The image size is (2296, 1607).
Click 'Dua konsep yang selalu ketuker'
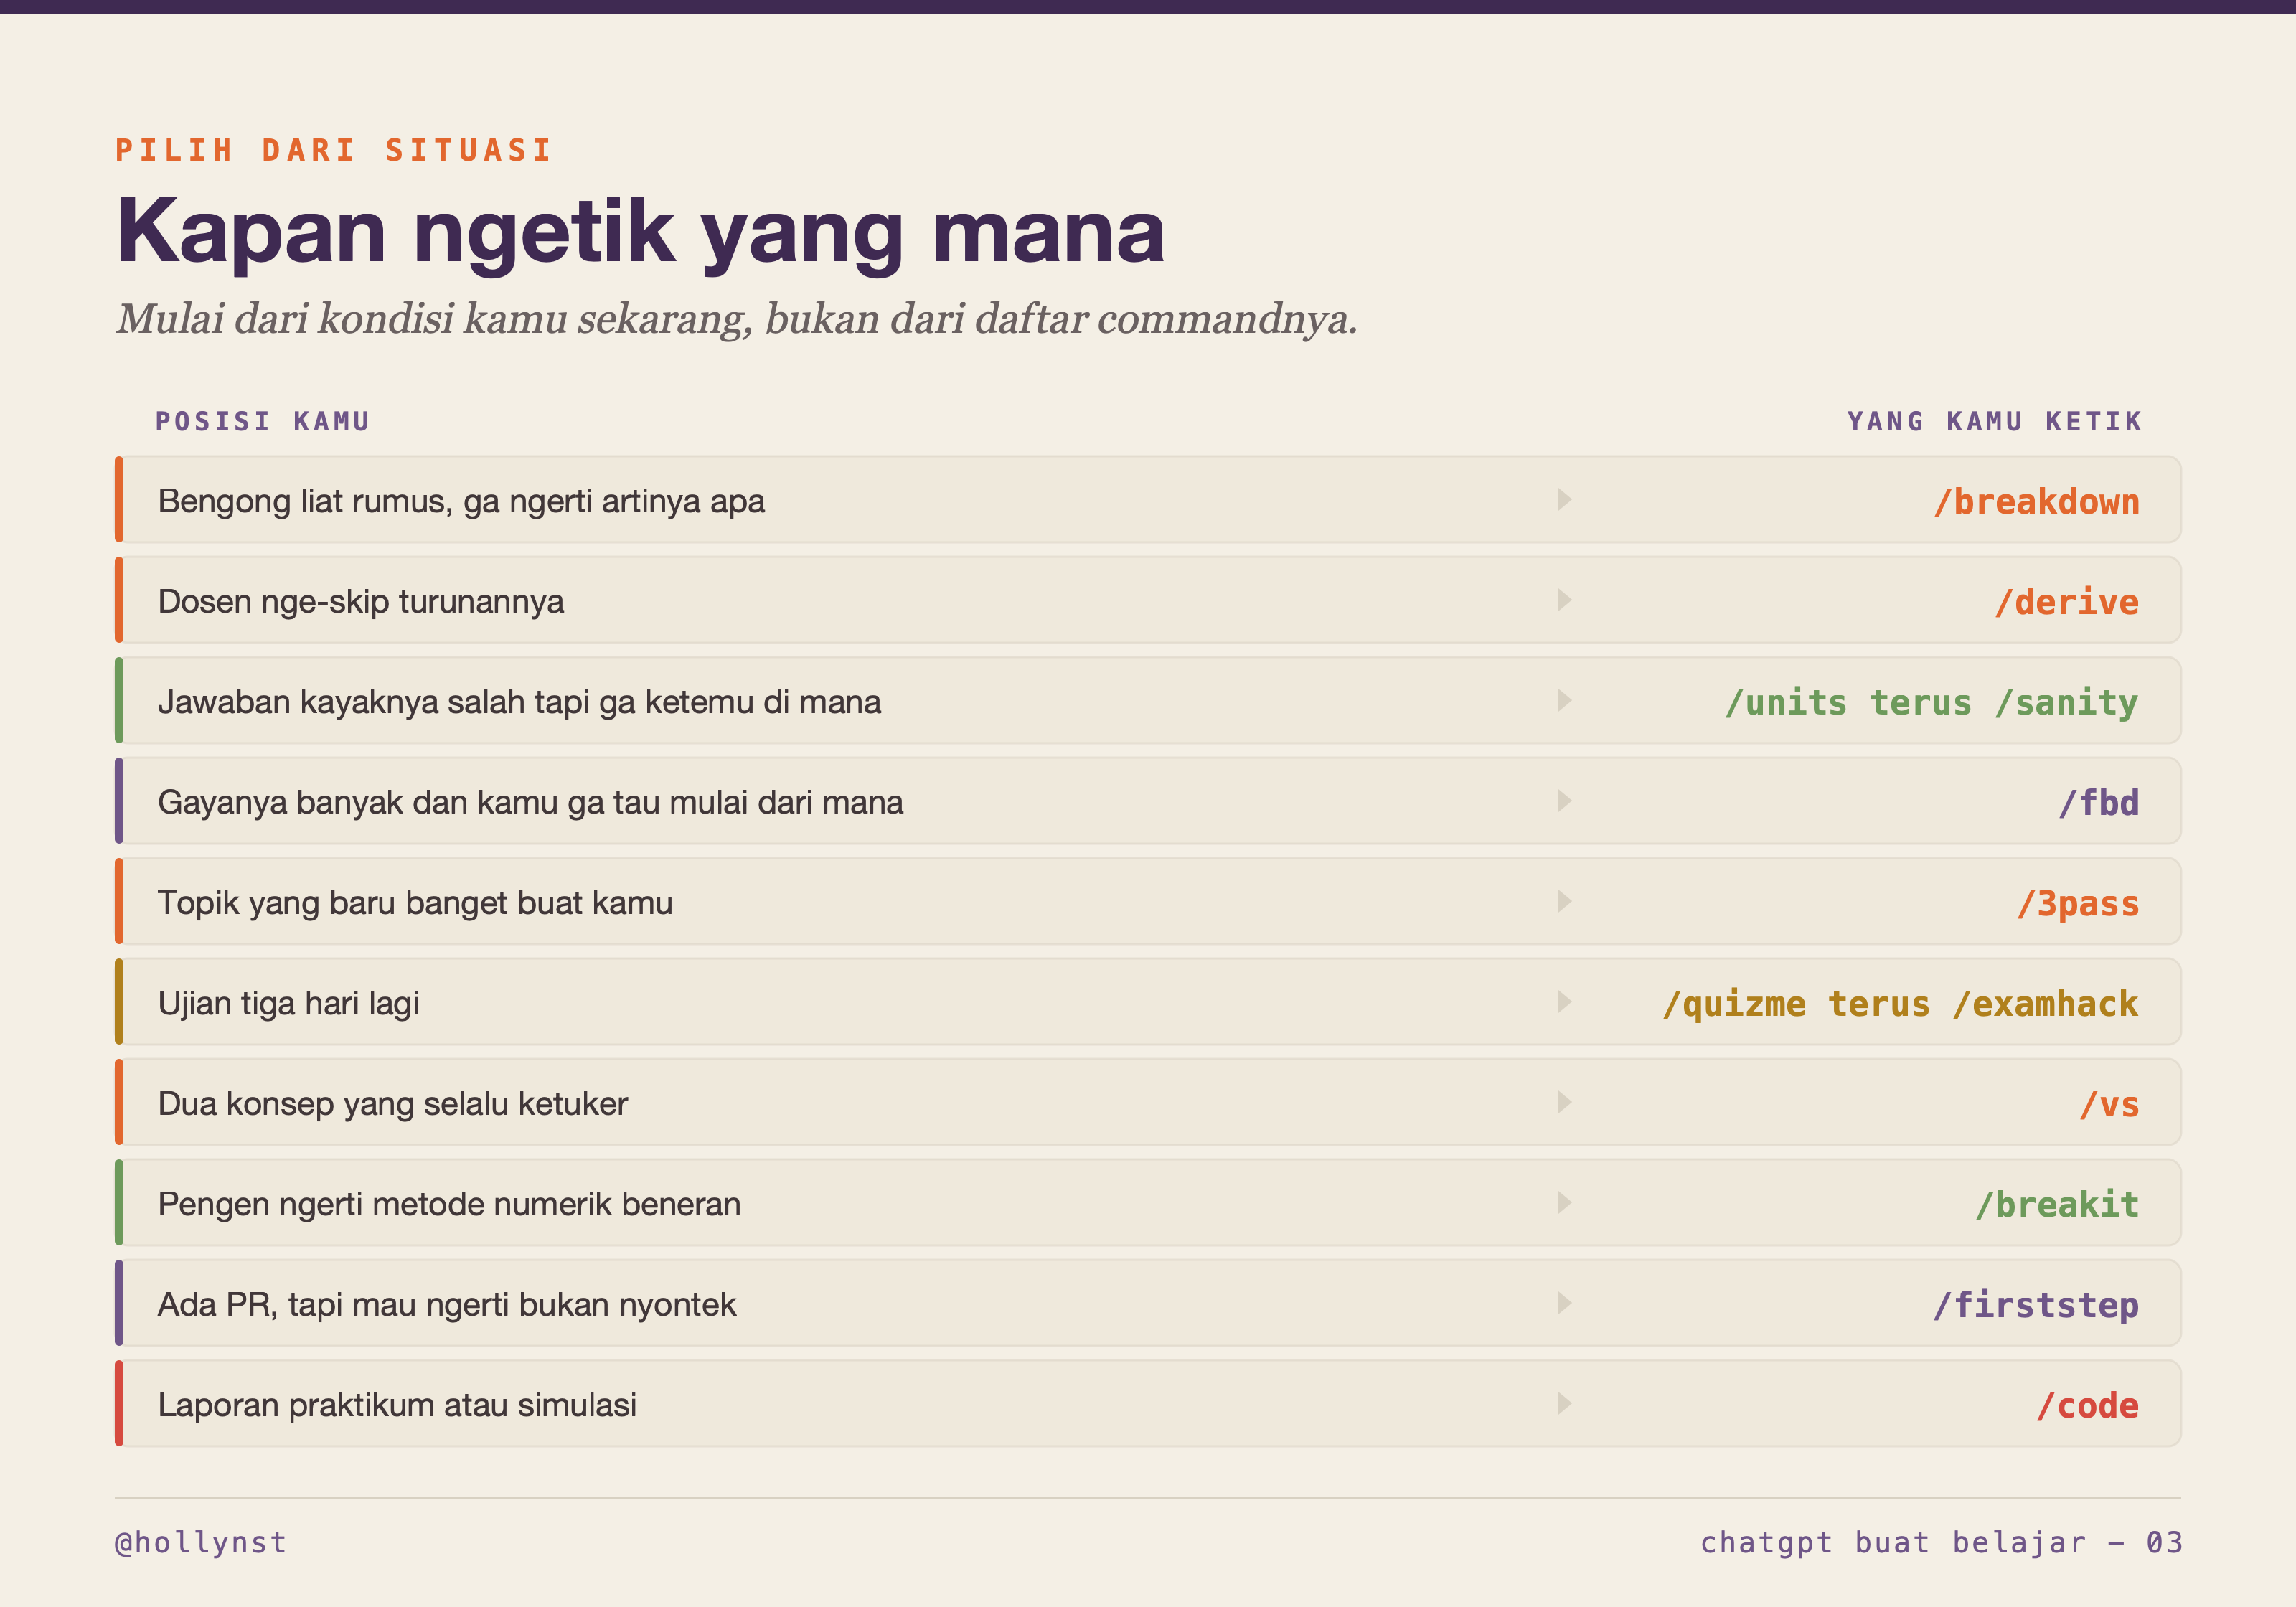pos(393,1104)
